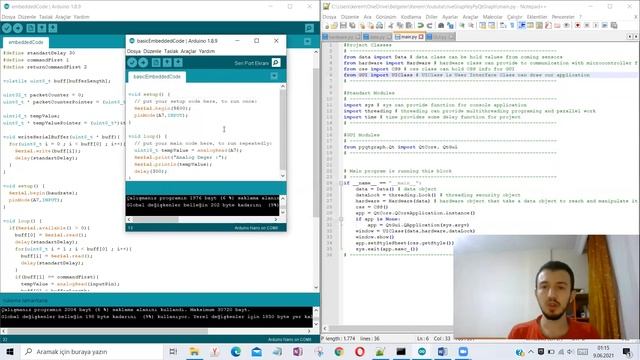
Task: Click Notepad++ Cut scissors icon
Action: 391,25
